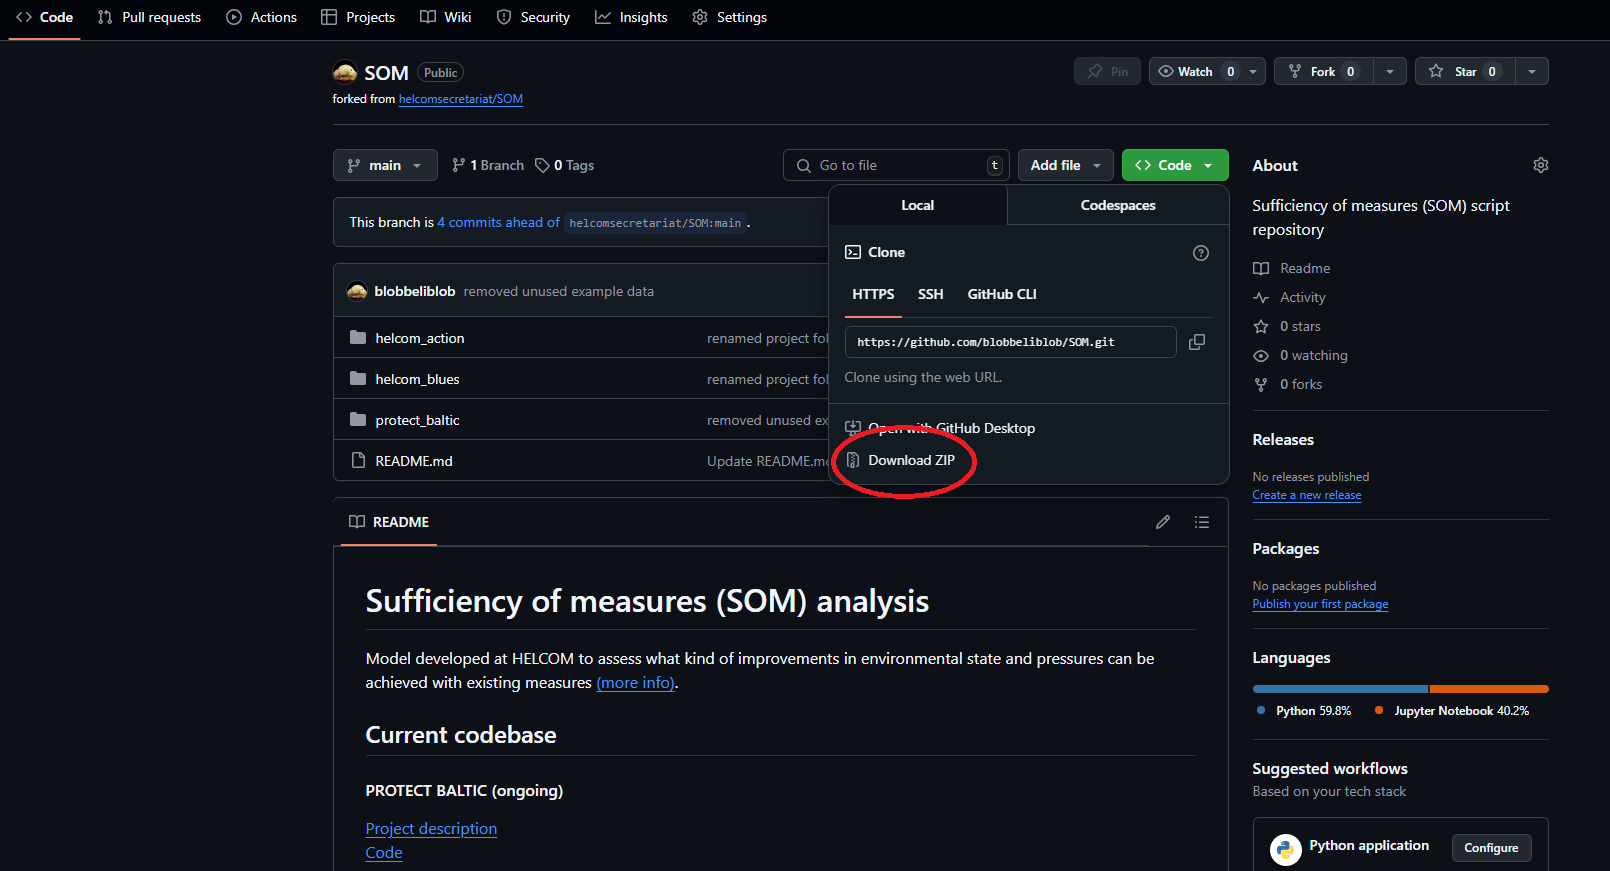Viewport: 1610px width, 871px height.
Task: Select the Local tab in clone panel
Action: pyautogui.click(x=917, y=205)
